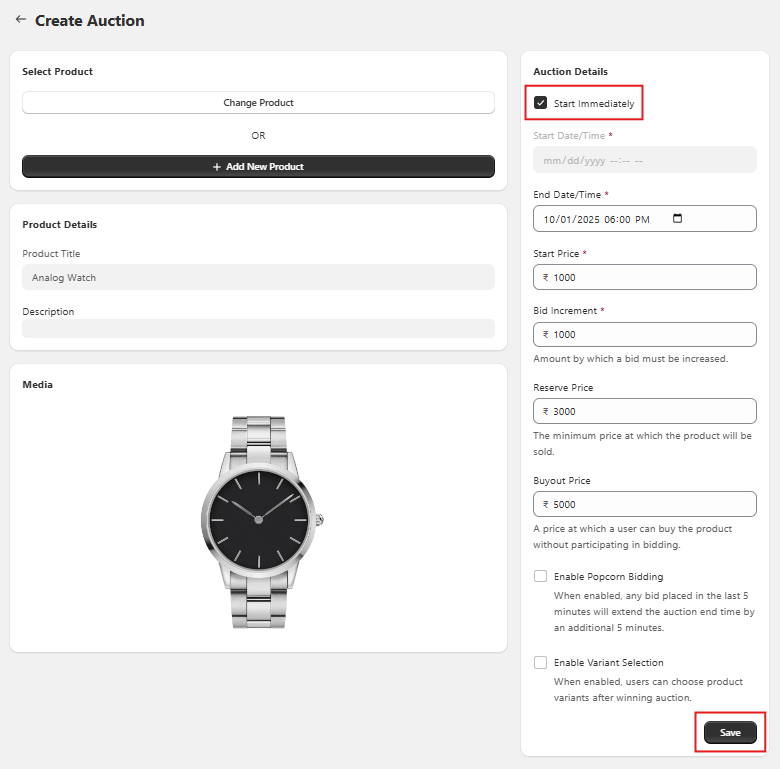Click the Start Date/Time field

[644, 160]
